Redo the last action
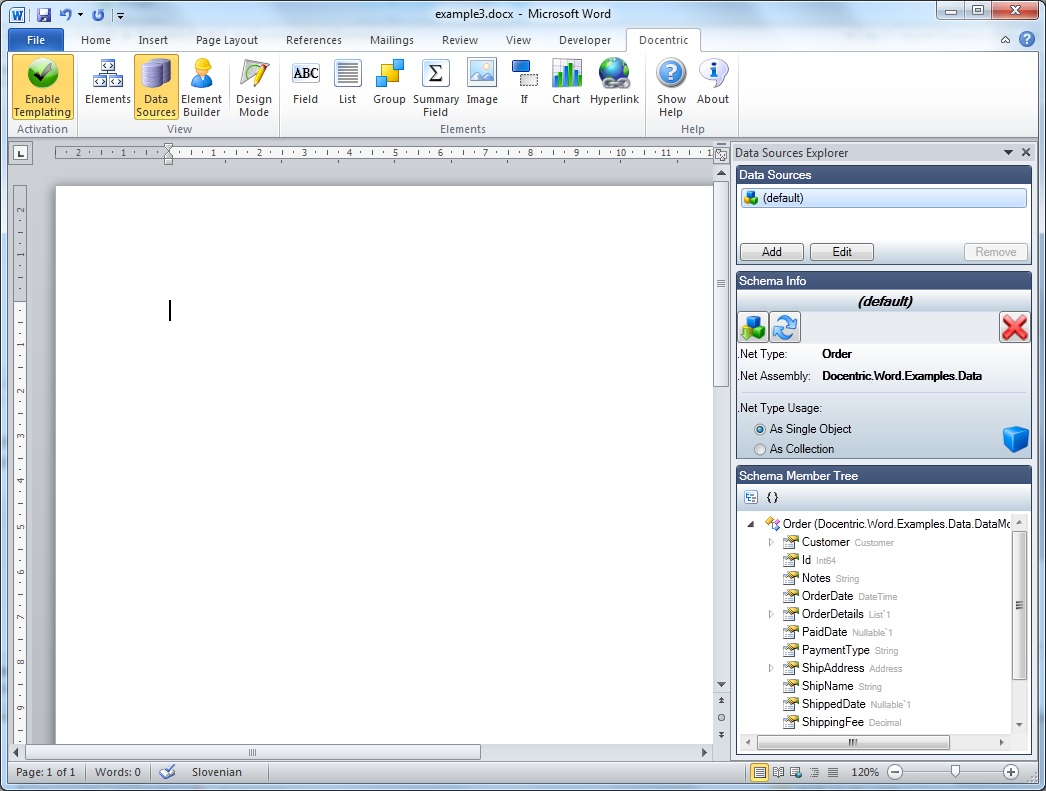Viewport: 1046px width, 791px height. [98, 14]
